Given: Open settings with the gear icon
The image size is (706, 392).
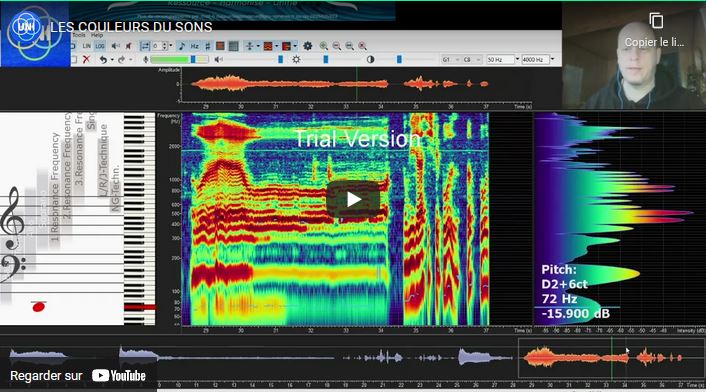Looking at the screenshot, I should click(308, 46).
